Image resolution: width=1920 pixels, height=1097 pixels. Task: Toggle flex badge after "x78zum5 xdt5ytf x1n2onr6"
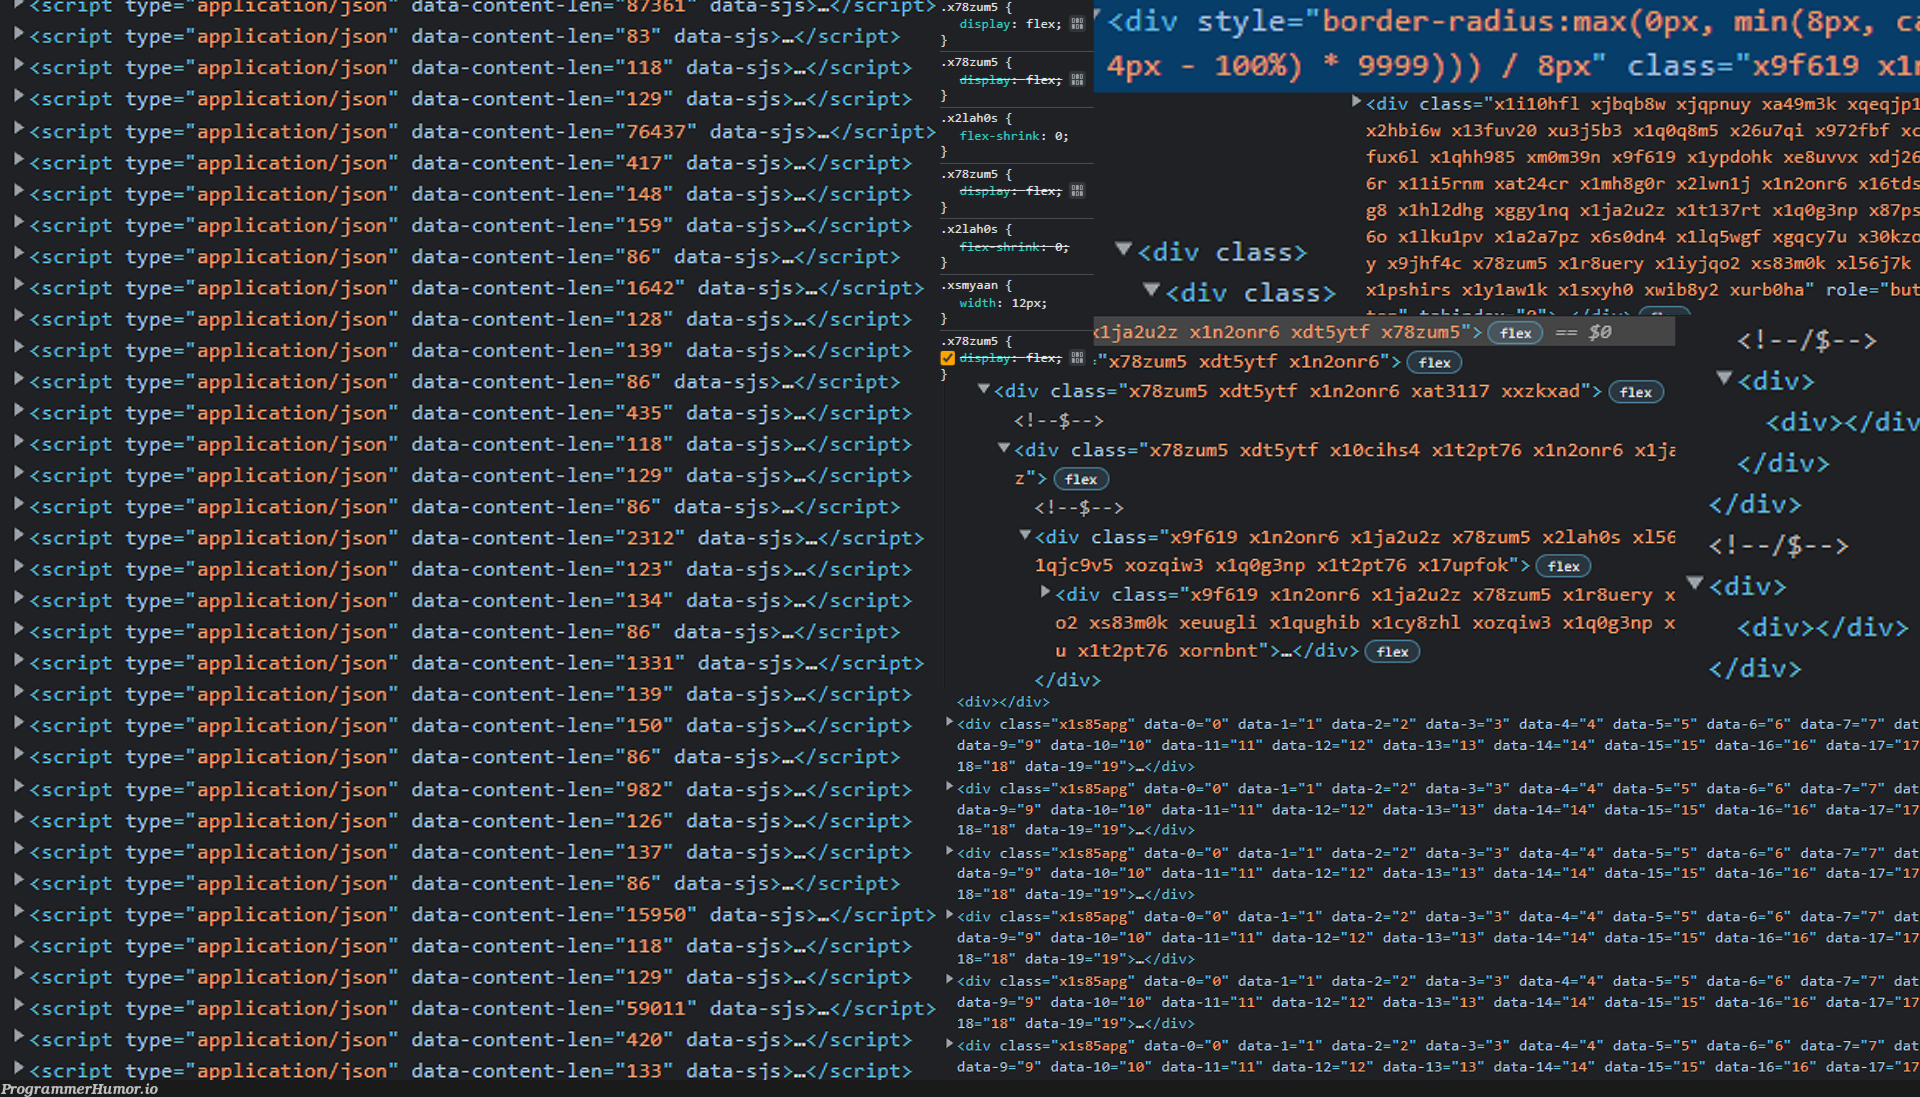(1434, 362)
